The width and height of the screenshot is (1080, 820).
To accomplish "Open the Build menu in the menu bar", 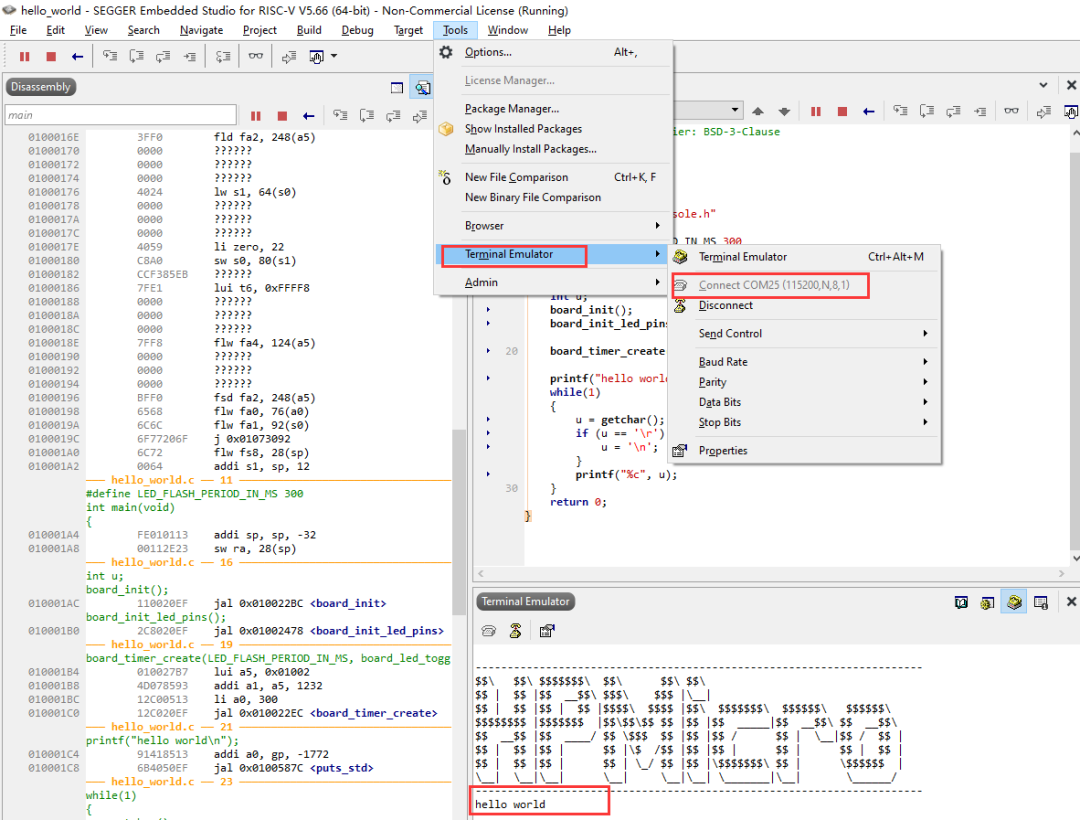I will [309, 30].
